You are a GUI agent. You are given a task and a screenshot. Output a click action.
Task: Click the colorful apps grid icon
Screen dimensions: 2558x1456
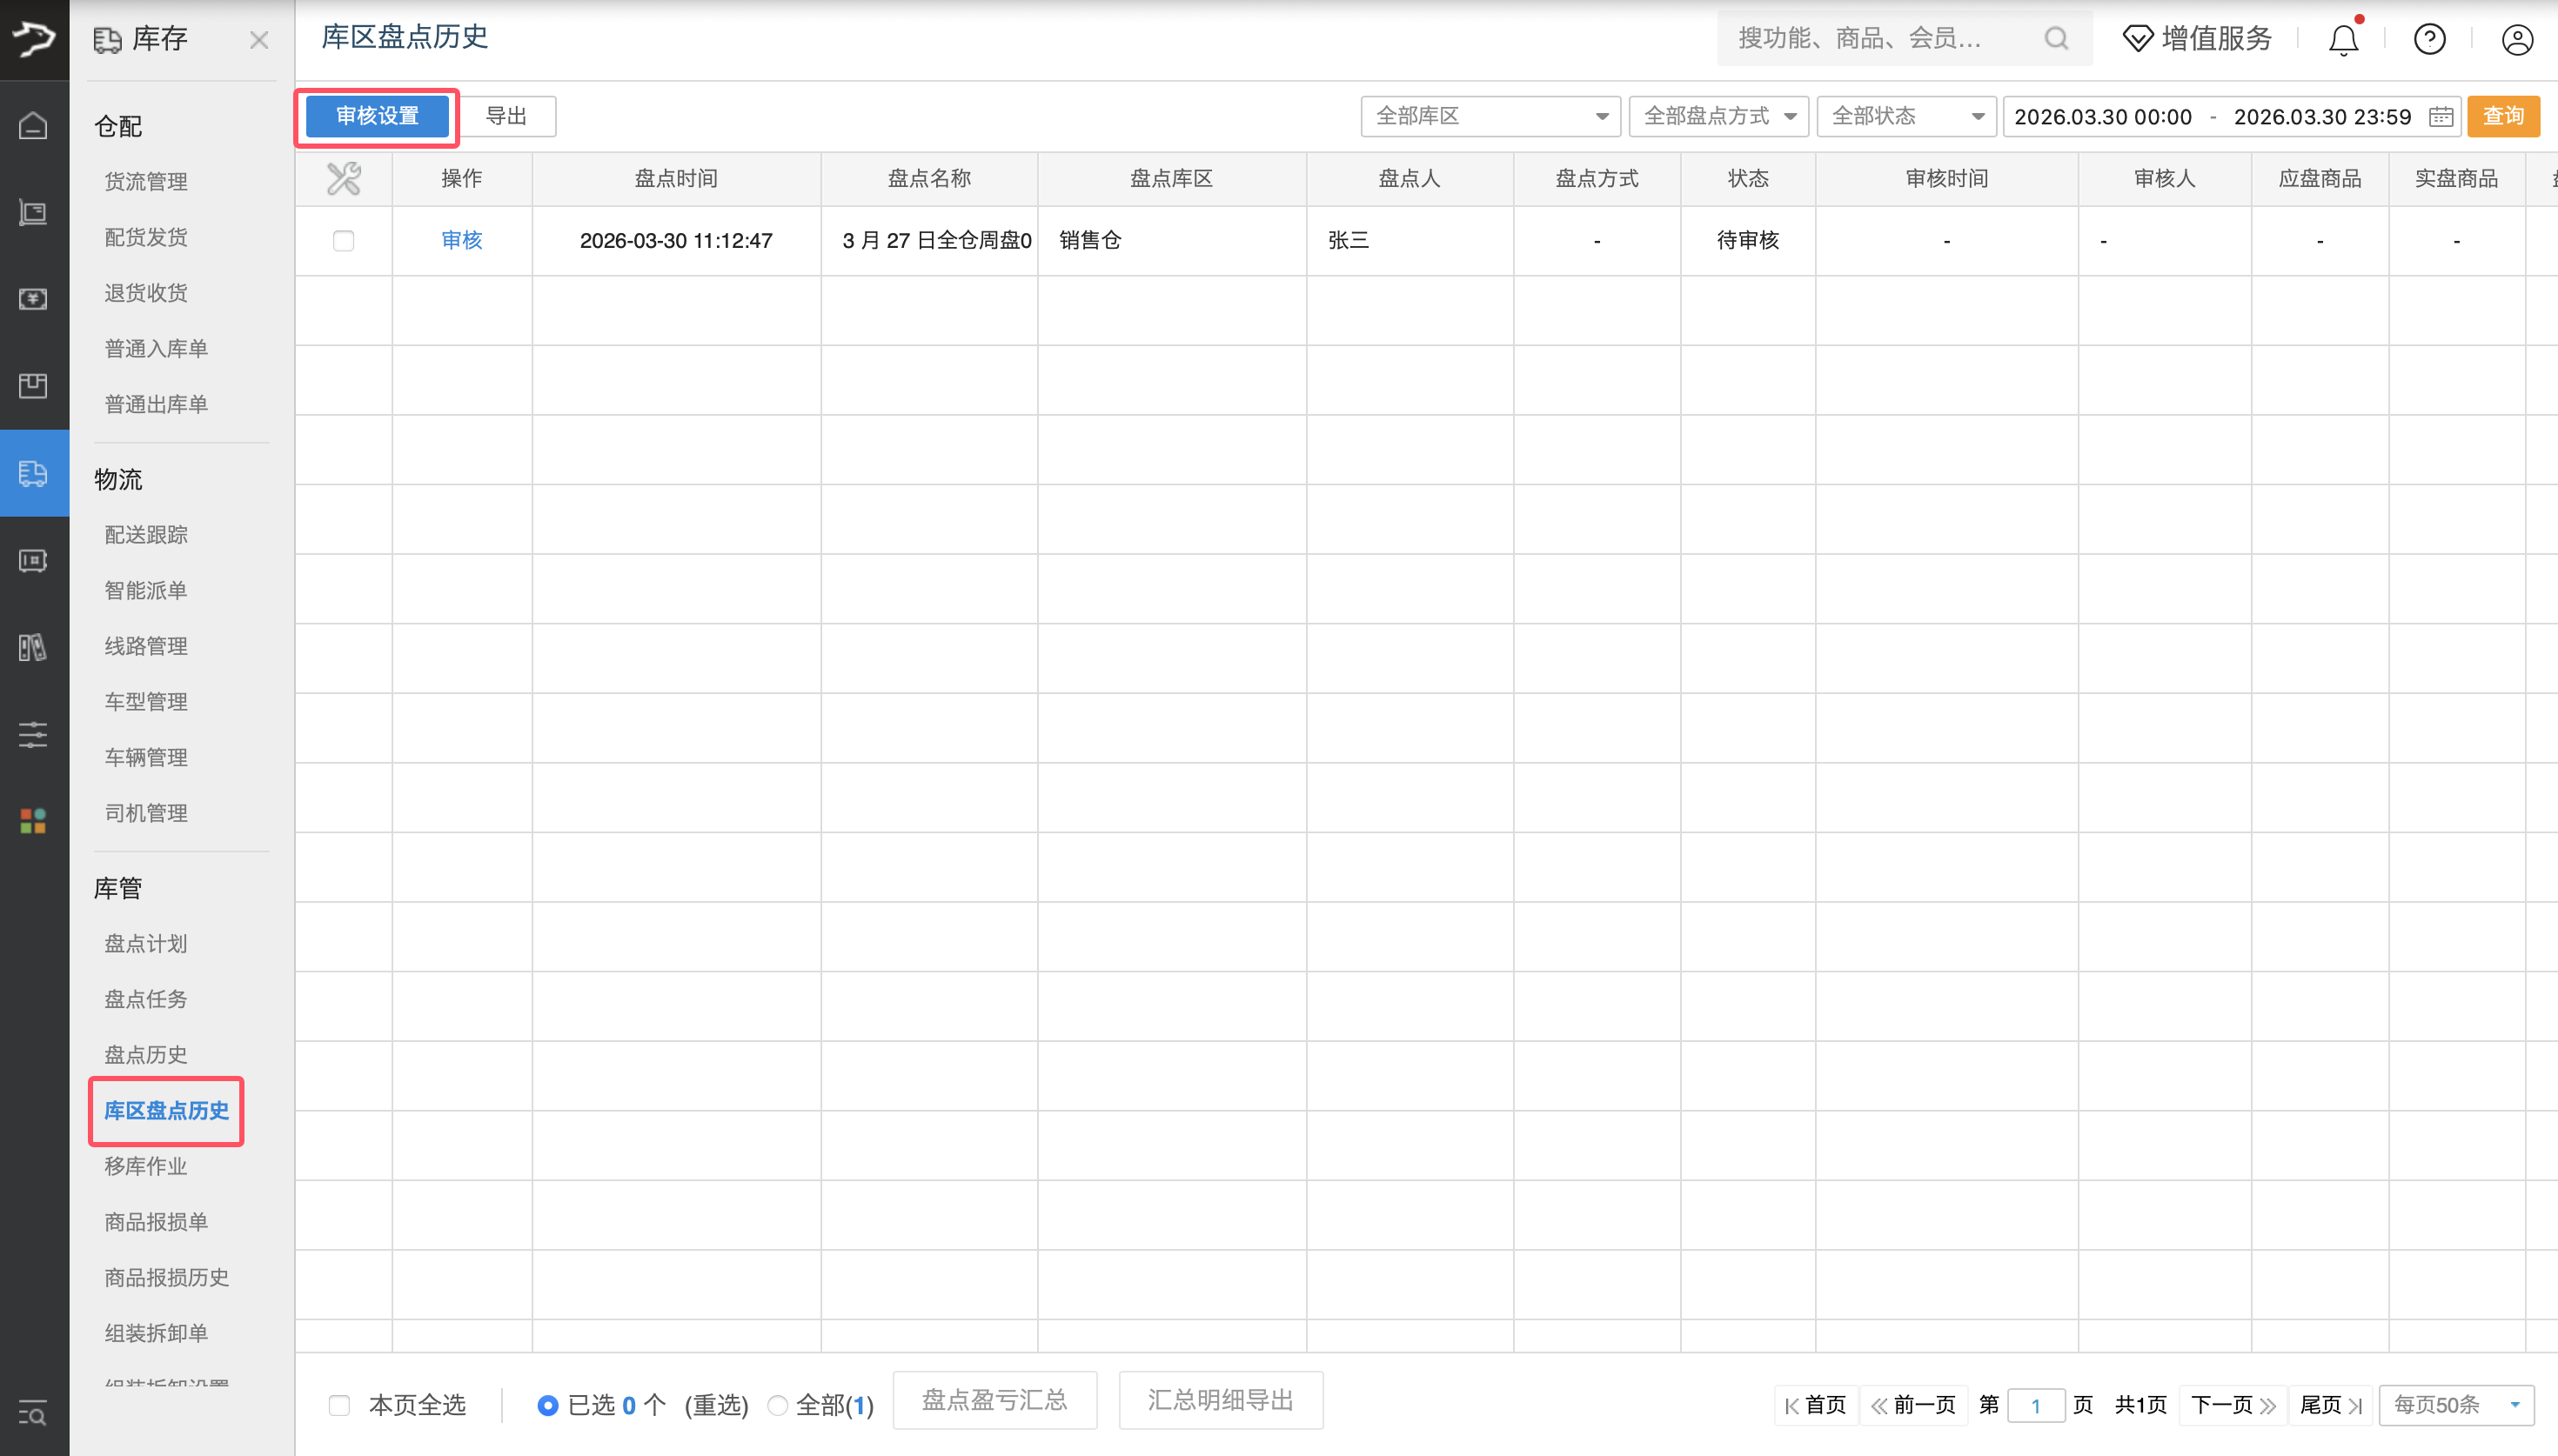33,821
